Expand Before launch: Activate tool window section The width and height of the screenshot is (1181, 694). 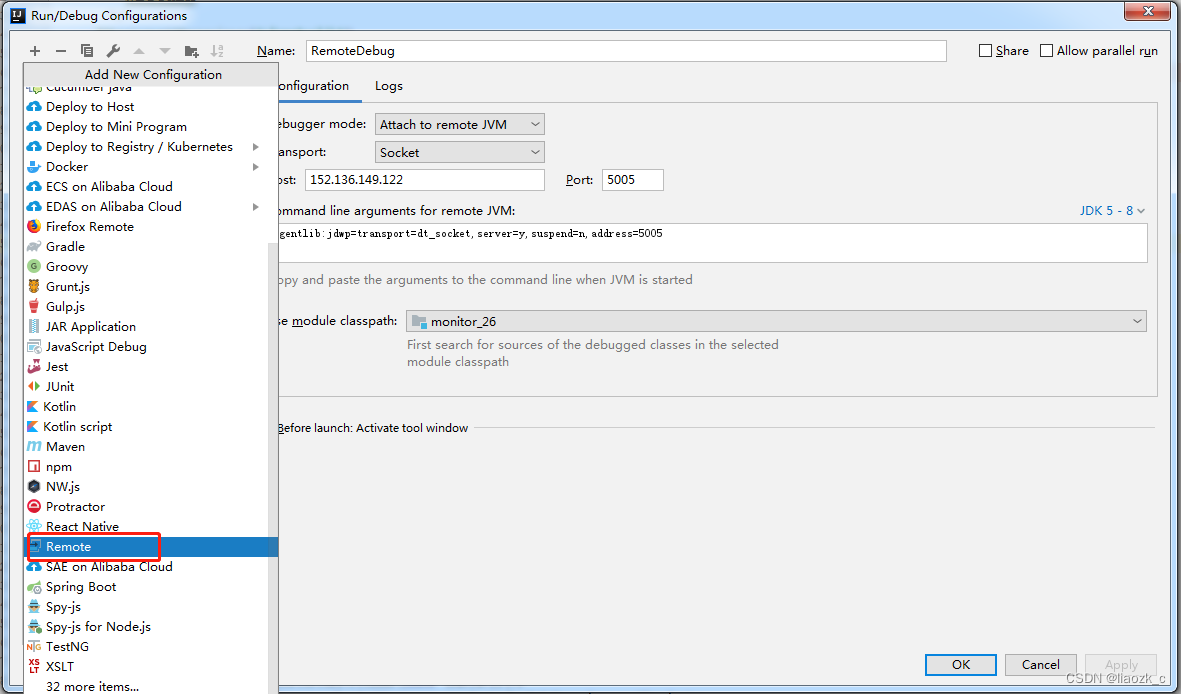pos(373,428)
